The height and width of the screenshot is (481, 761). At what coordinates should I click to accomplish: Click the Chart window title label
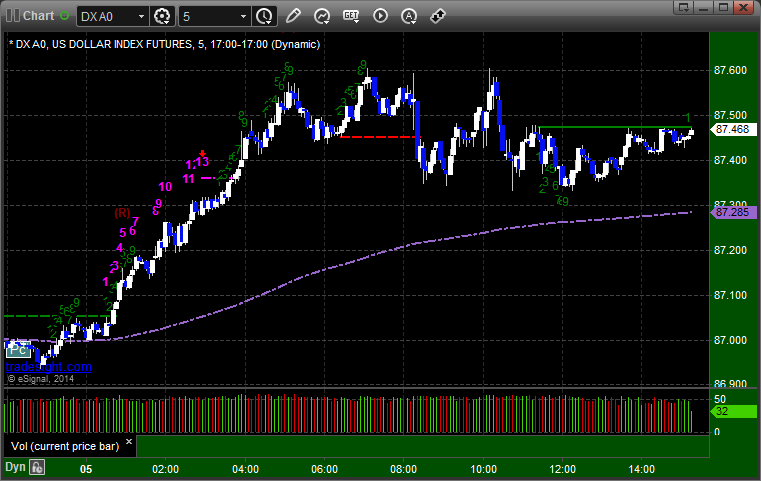(x=38, y=16)
